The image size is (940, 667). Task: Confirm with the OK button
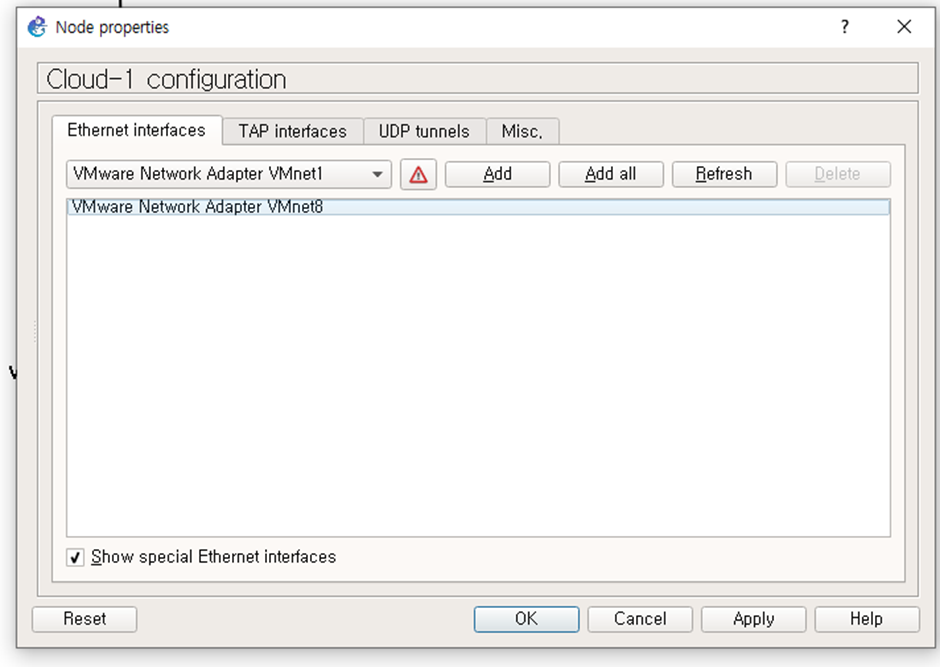click(526, 619)
